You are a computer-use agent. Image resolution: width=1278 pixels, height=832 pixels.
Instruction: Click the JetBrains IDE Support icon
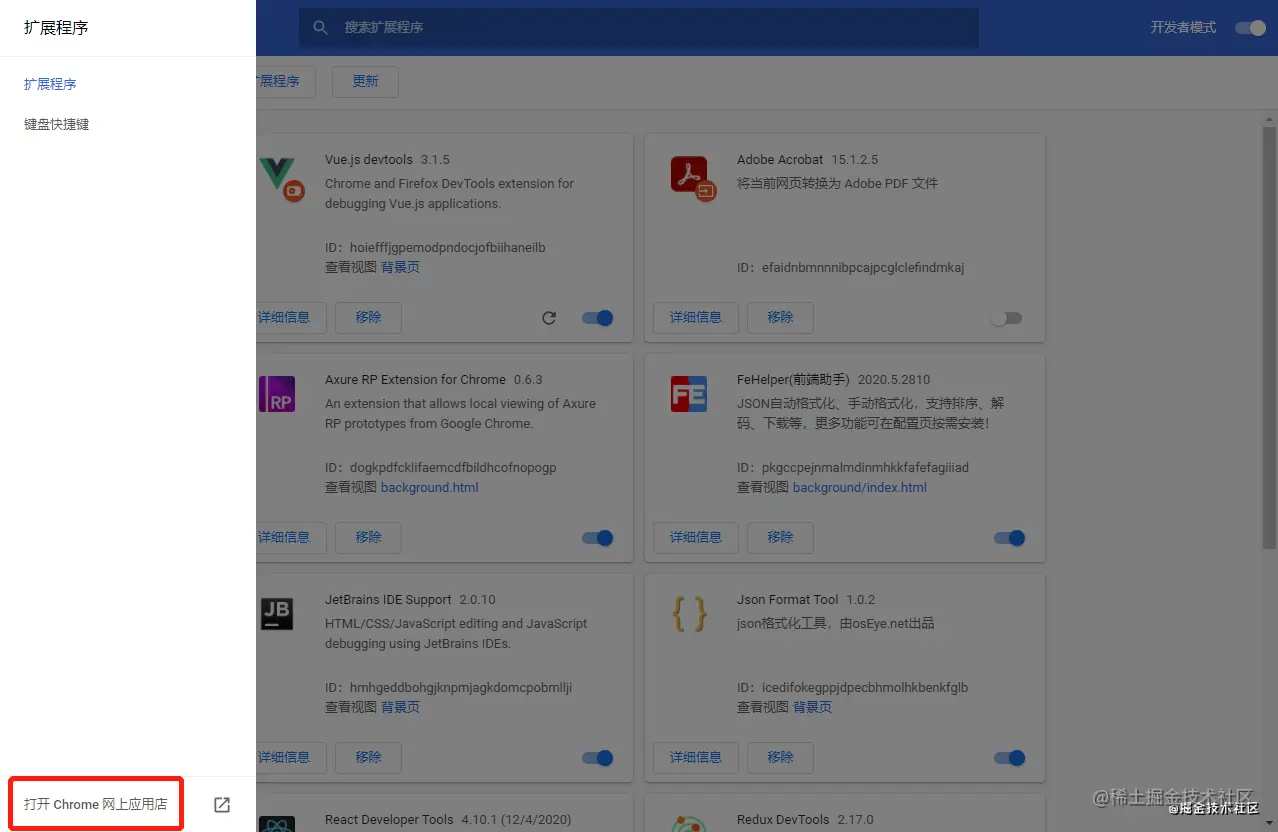point(277,613)
